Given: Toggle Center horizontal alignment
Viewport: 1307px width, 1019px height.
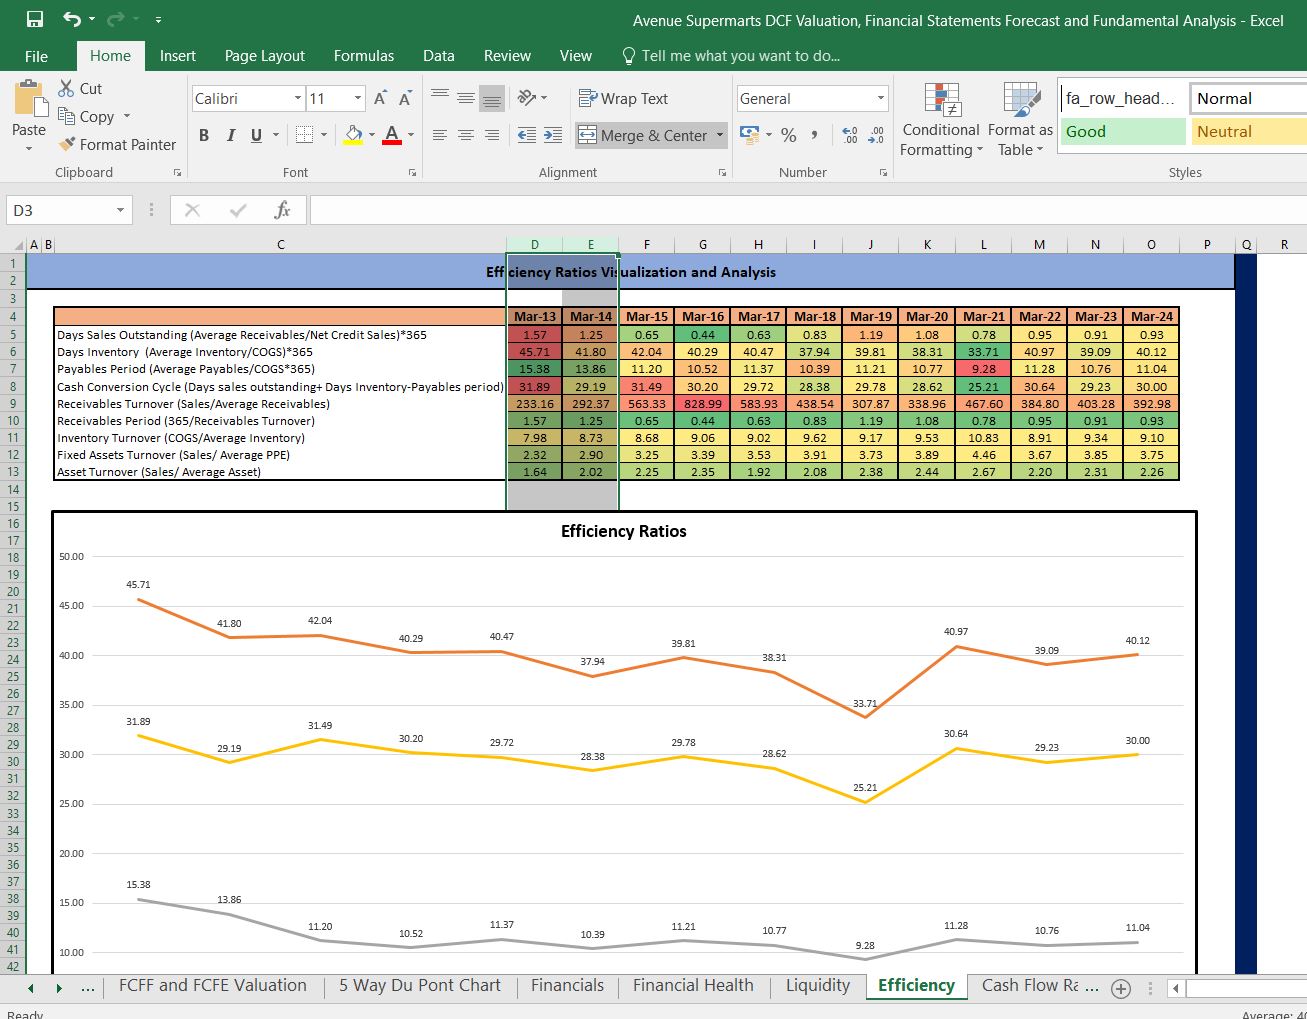Looking at the screenshot, I should pos(466,135).
